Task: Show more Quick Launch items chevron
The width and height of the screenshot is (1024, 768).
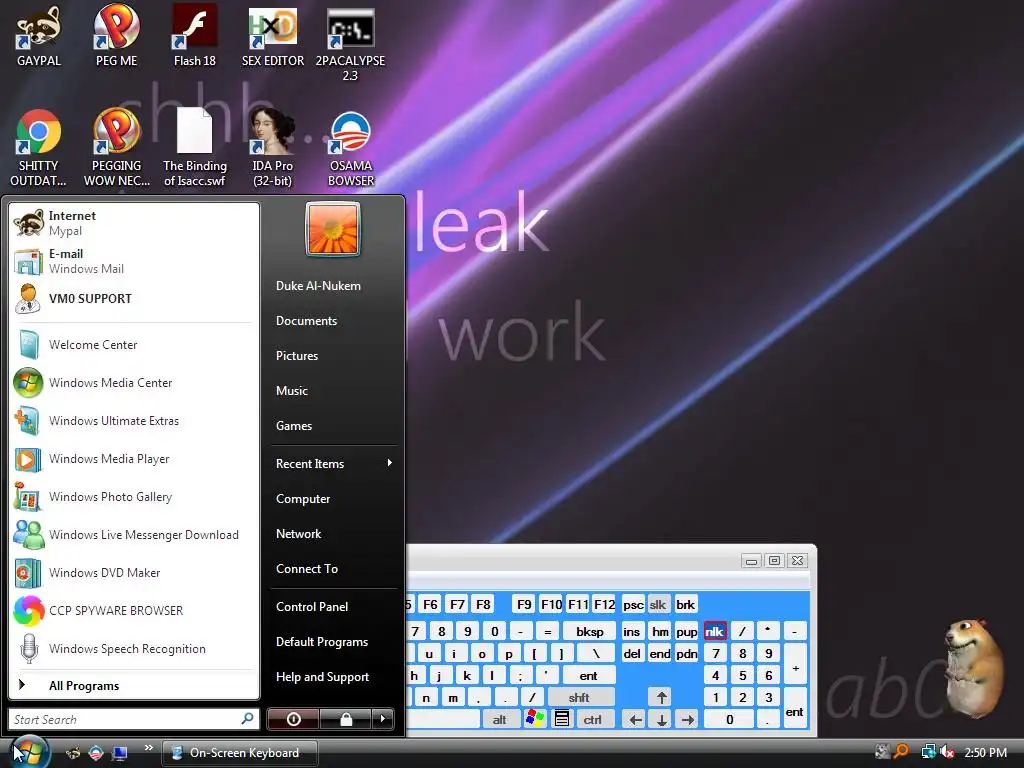Action: [x=148, y=748]
